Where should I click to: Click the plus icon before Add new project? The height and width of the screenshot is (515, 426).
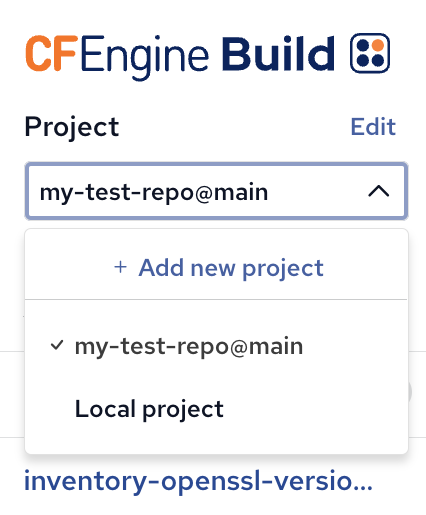[120, 267]
